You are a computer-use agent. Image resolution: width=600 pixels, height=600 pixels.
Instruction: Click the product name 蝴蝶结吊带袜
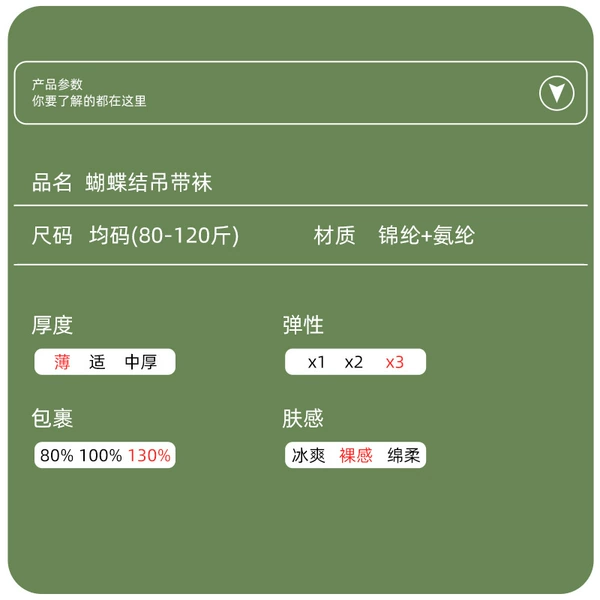(x=148, y=182)
